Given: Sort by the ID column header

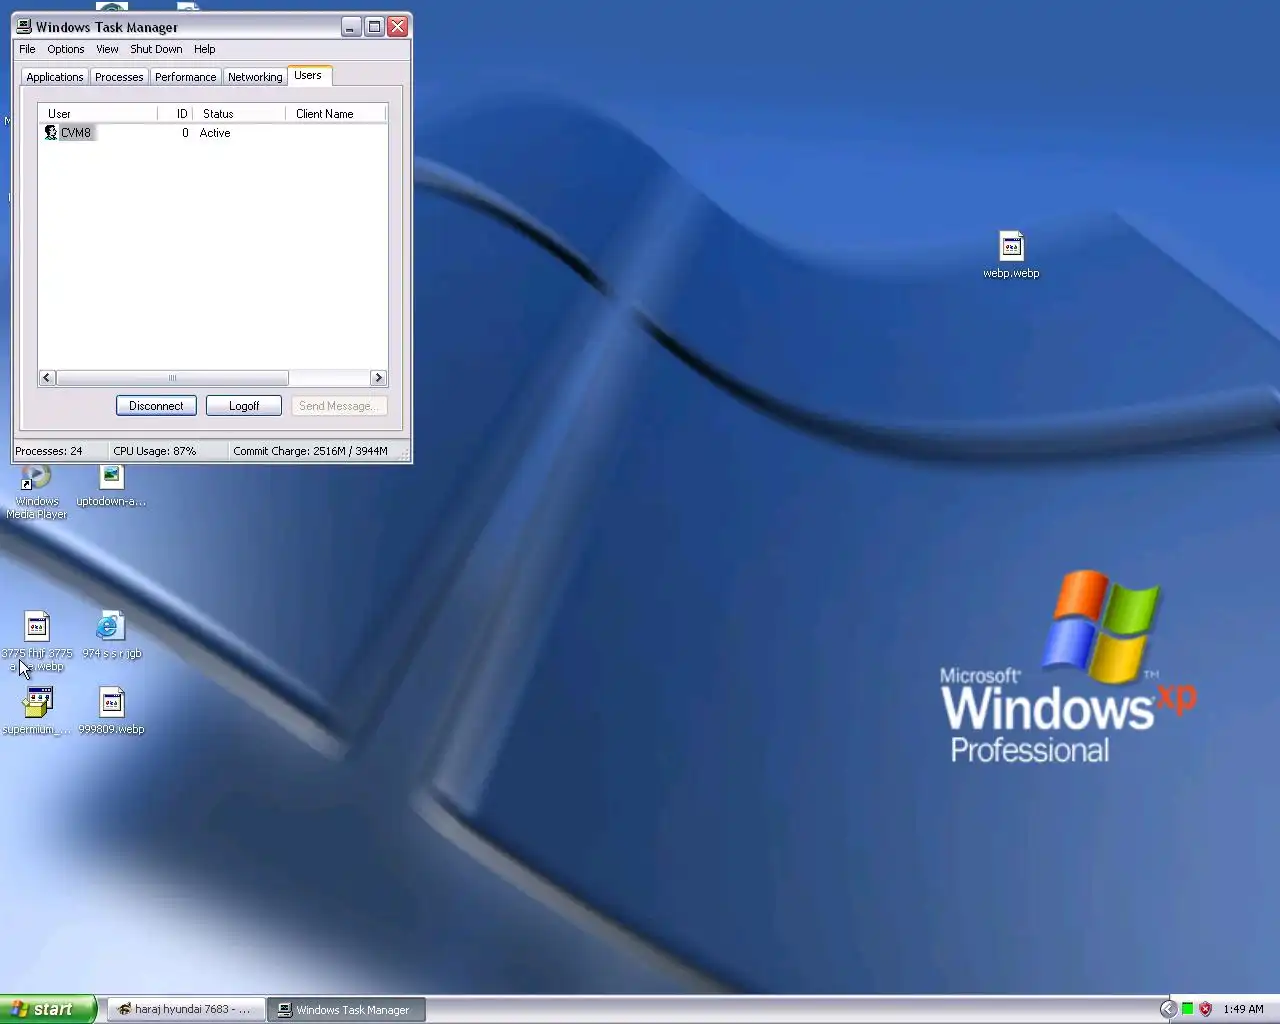Looking at the screenshot, I should click(x=174, y=114).
